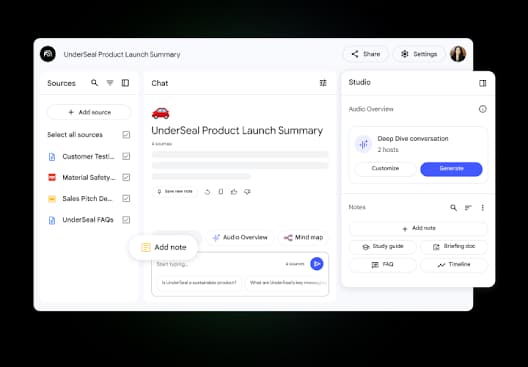The width and height of the screenshot is (528, 367).
Task: Click the Deep Dive audio waveform icon
Action: click(363, 144)
